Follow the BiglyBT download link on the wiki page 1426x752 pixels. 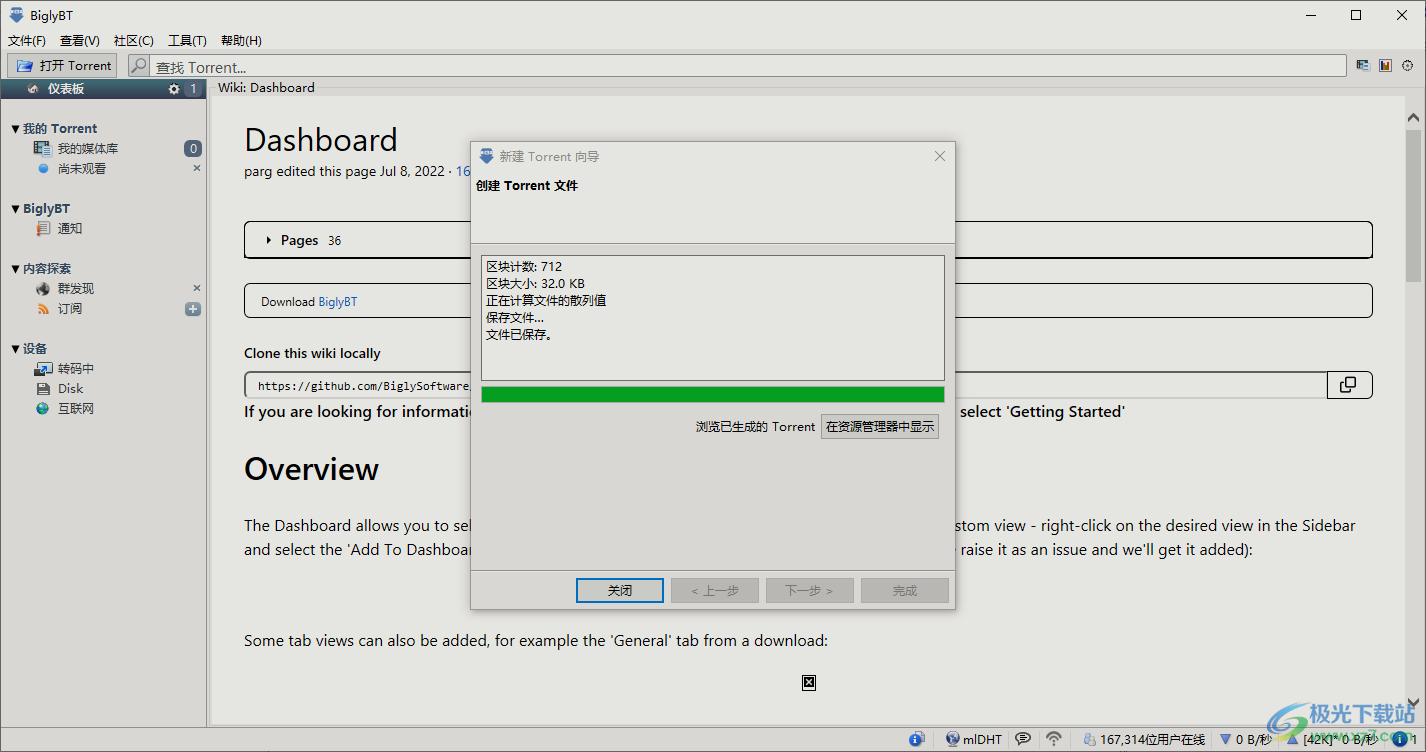pos(338,301)
